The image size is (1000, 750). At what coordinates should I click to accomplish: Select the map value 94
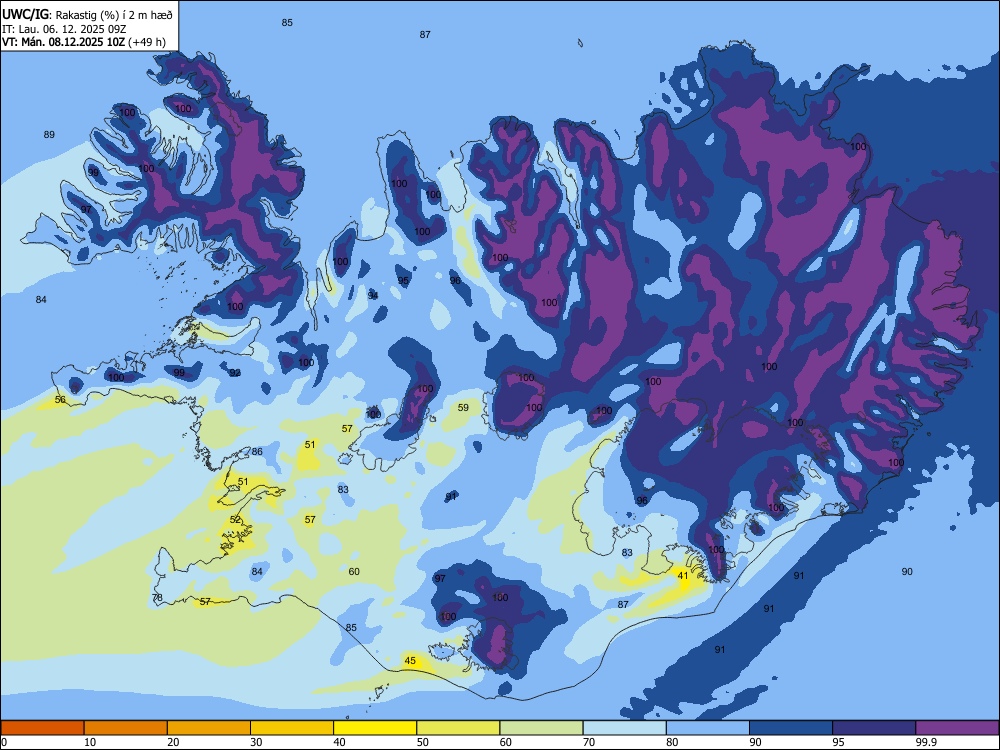(373, 295)
